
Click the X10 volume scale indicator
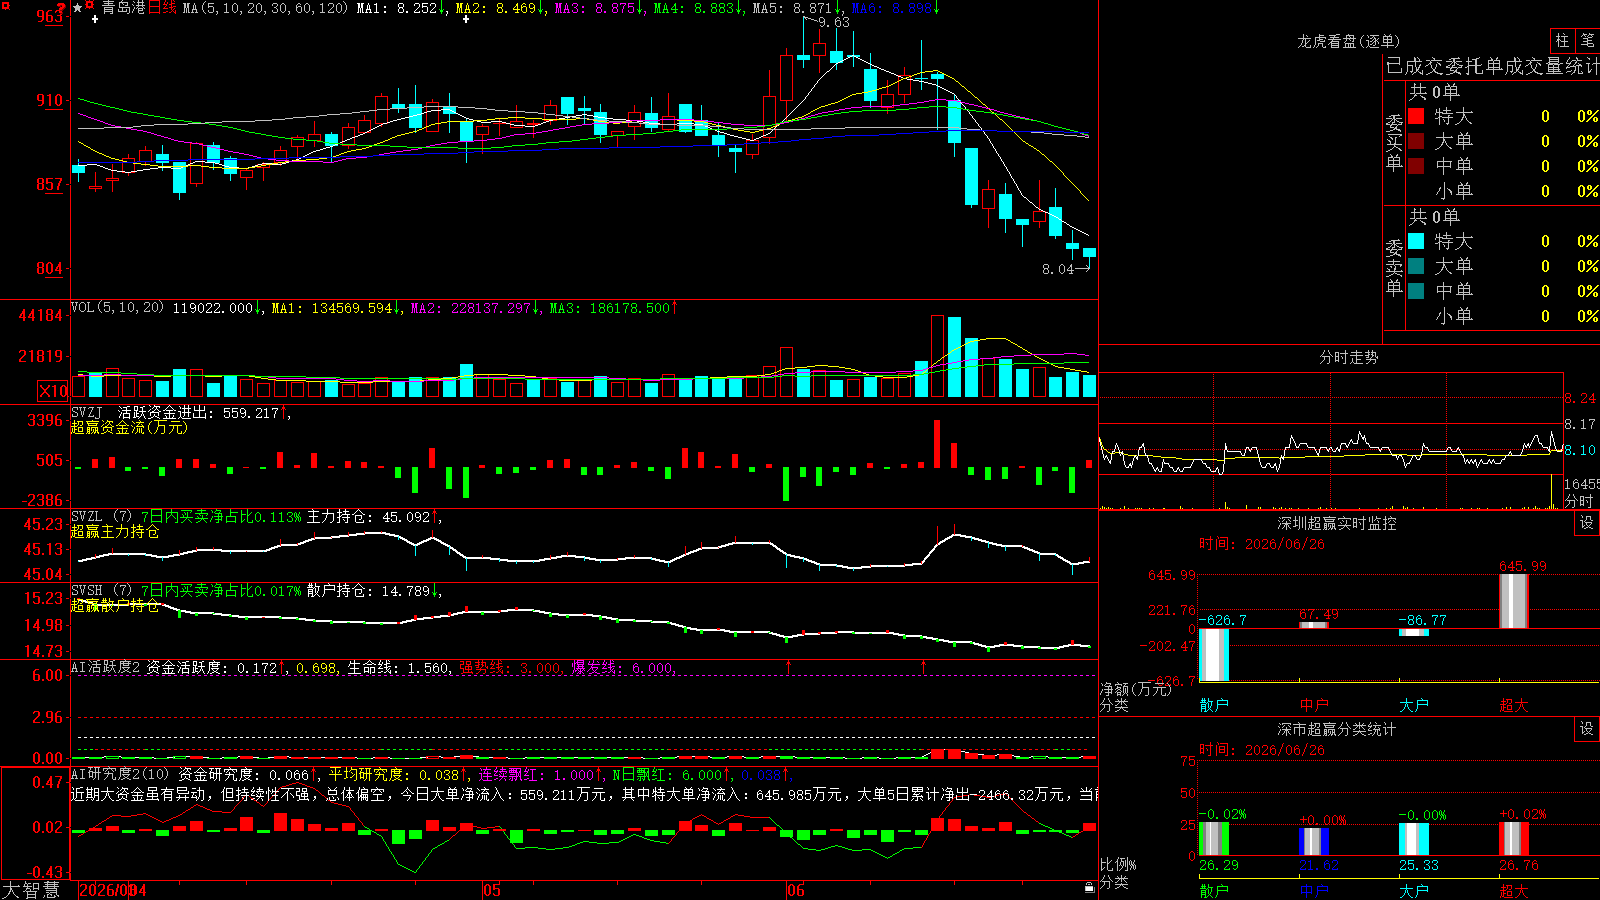pos(53,391)
